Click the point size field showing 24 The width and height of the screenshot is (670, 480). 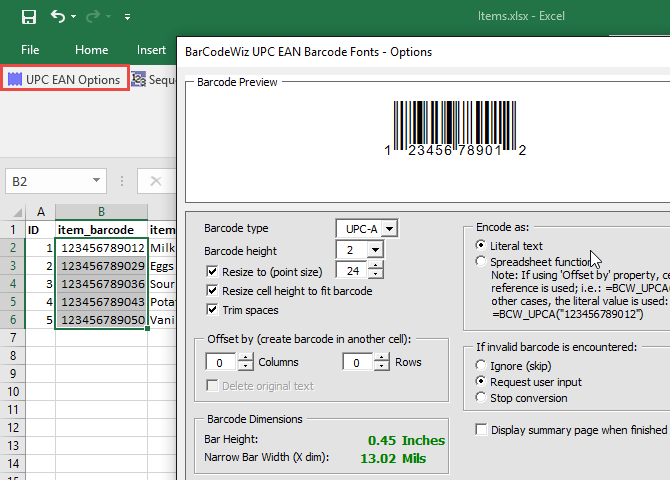click(x=352, y=271)
